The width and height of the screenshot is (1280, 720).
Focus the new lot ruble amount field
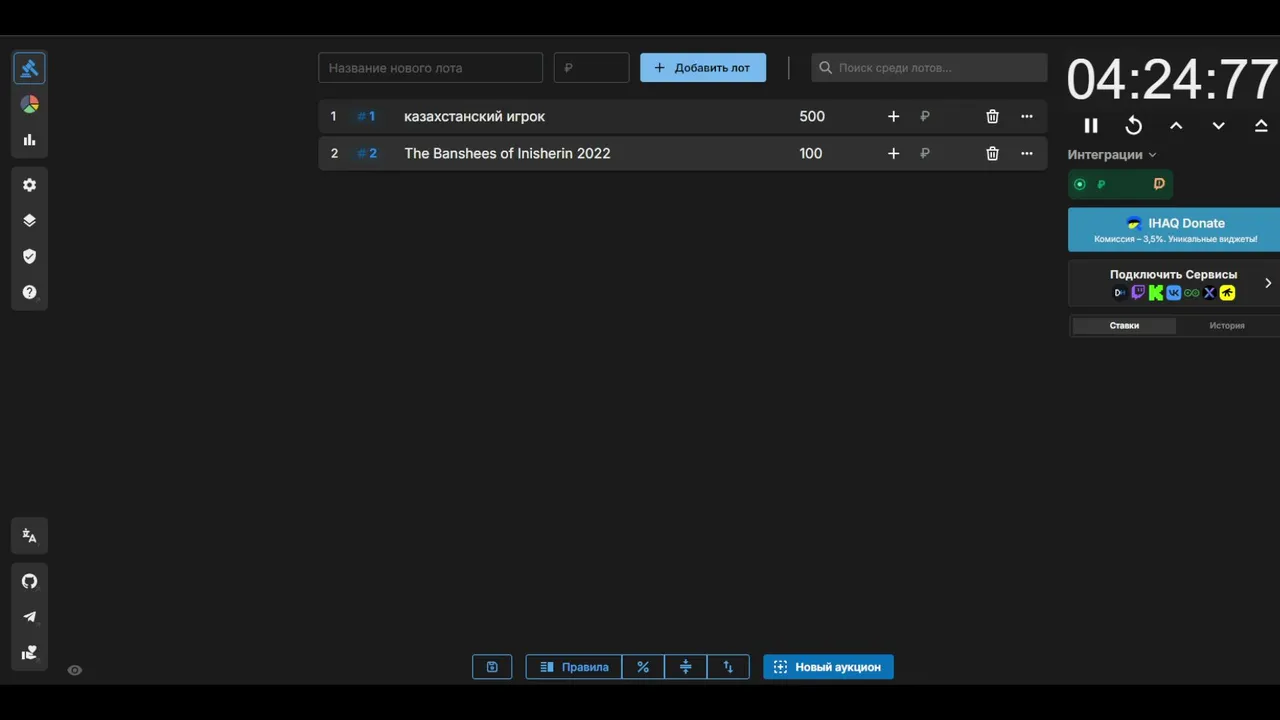pos(592,68)
